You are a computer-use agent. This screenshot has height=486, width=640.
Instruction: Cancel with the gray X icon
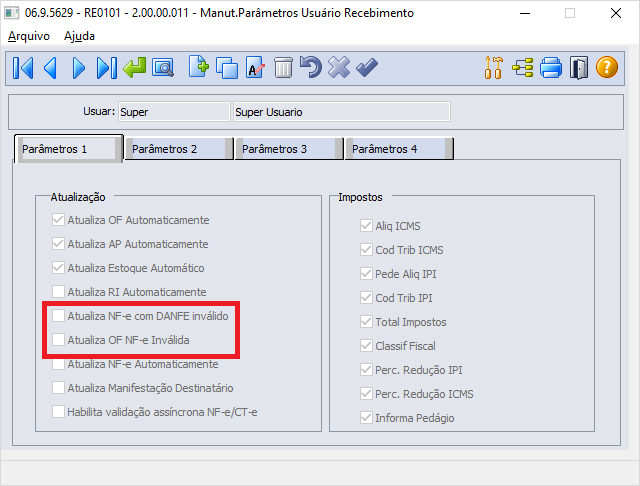click(x=339, y=67)
